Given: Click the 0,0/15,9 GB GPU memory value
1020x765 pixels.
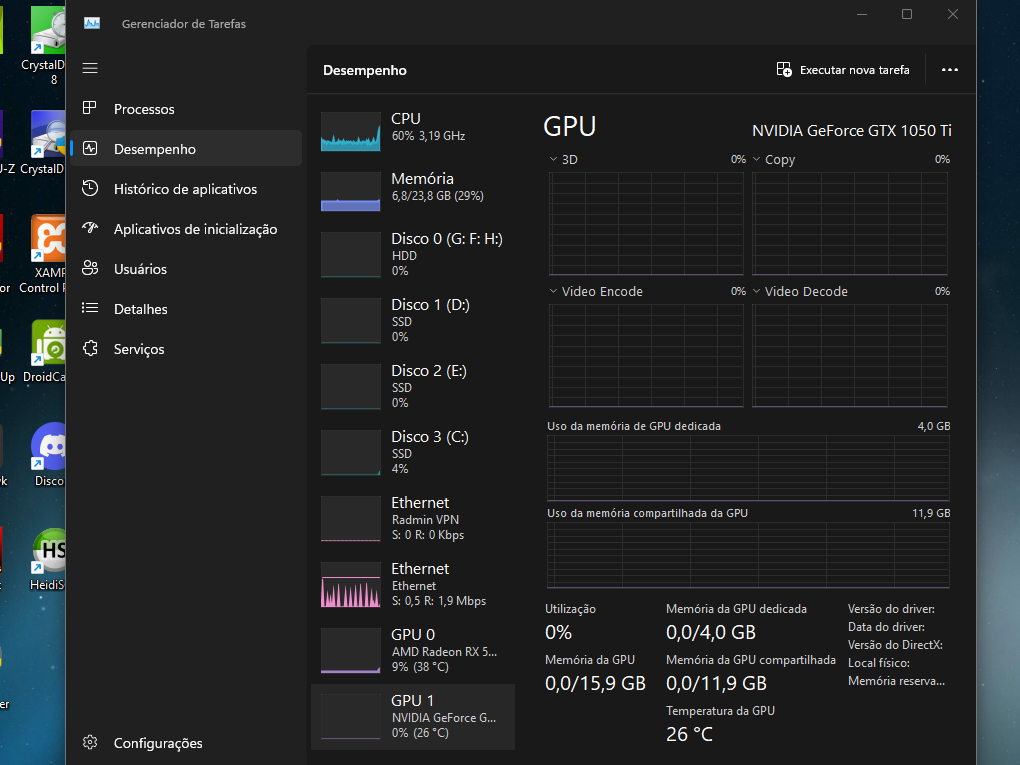Looking at the screenshot, I should [595, 683].
